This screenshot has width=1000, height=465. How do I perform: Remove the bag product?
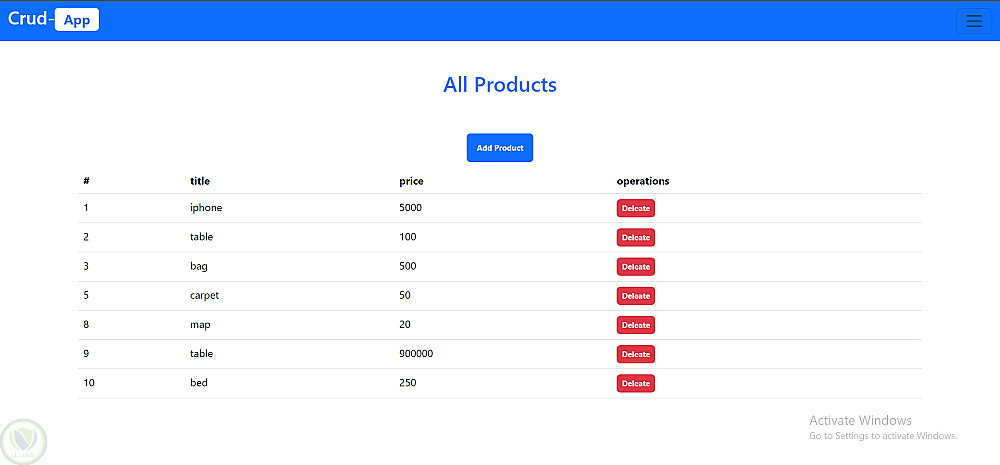click(x=635, y=267)
